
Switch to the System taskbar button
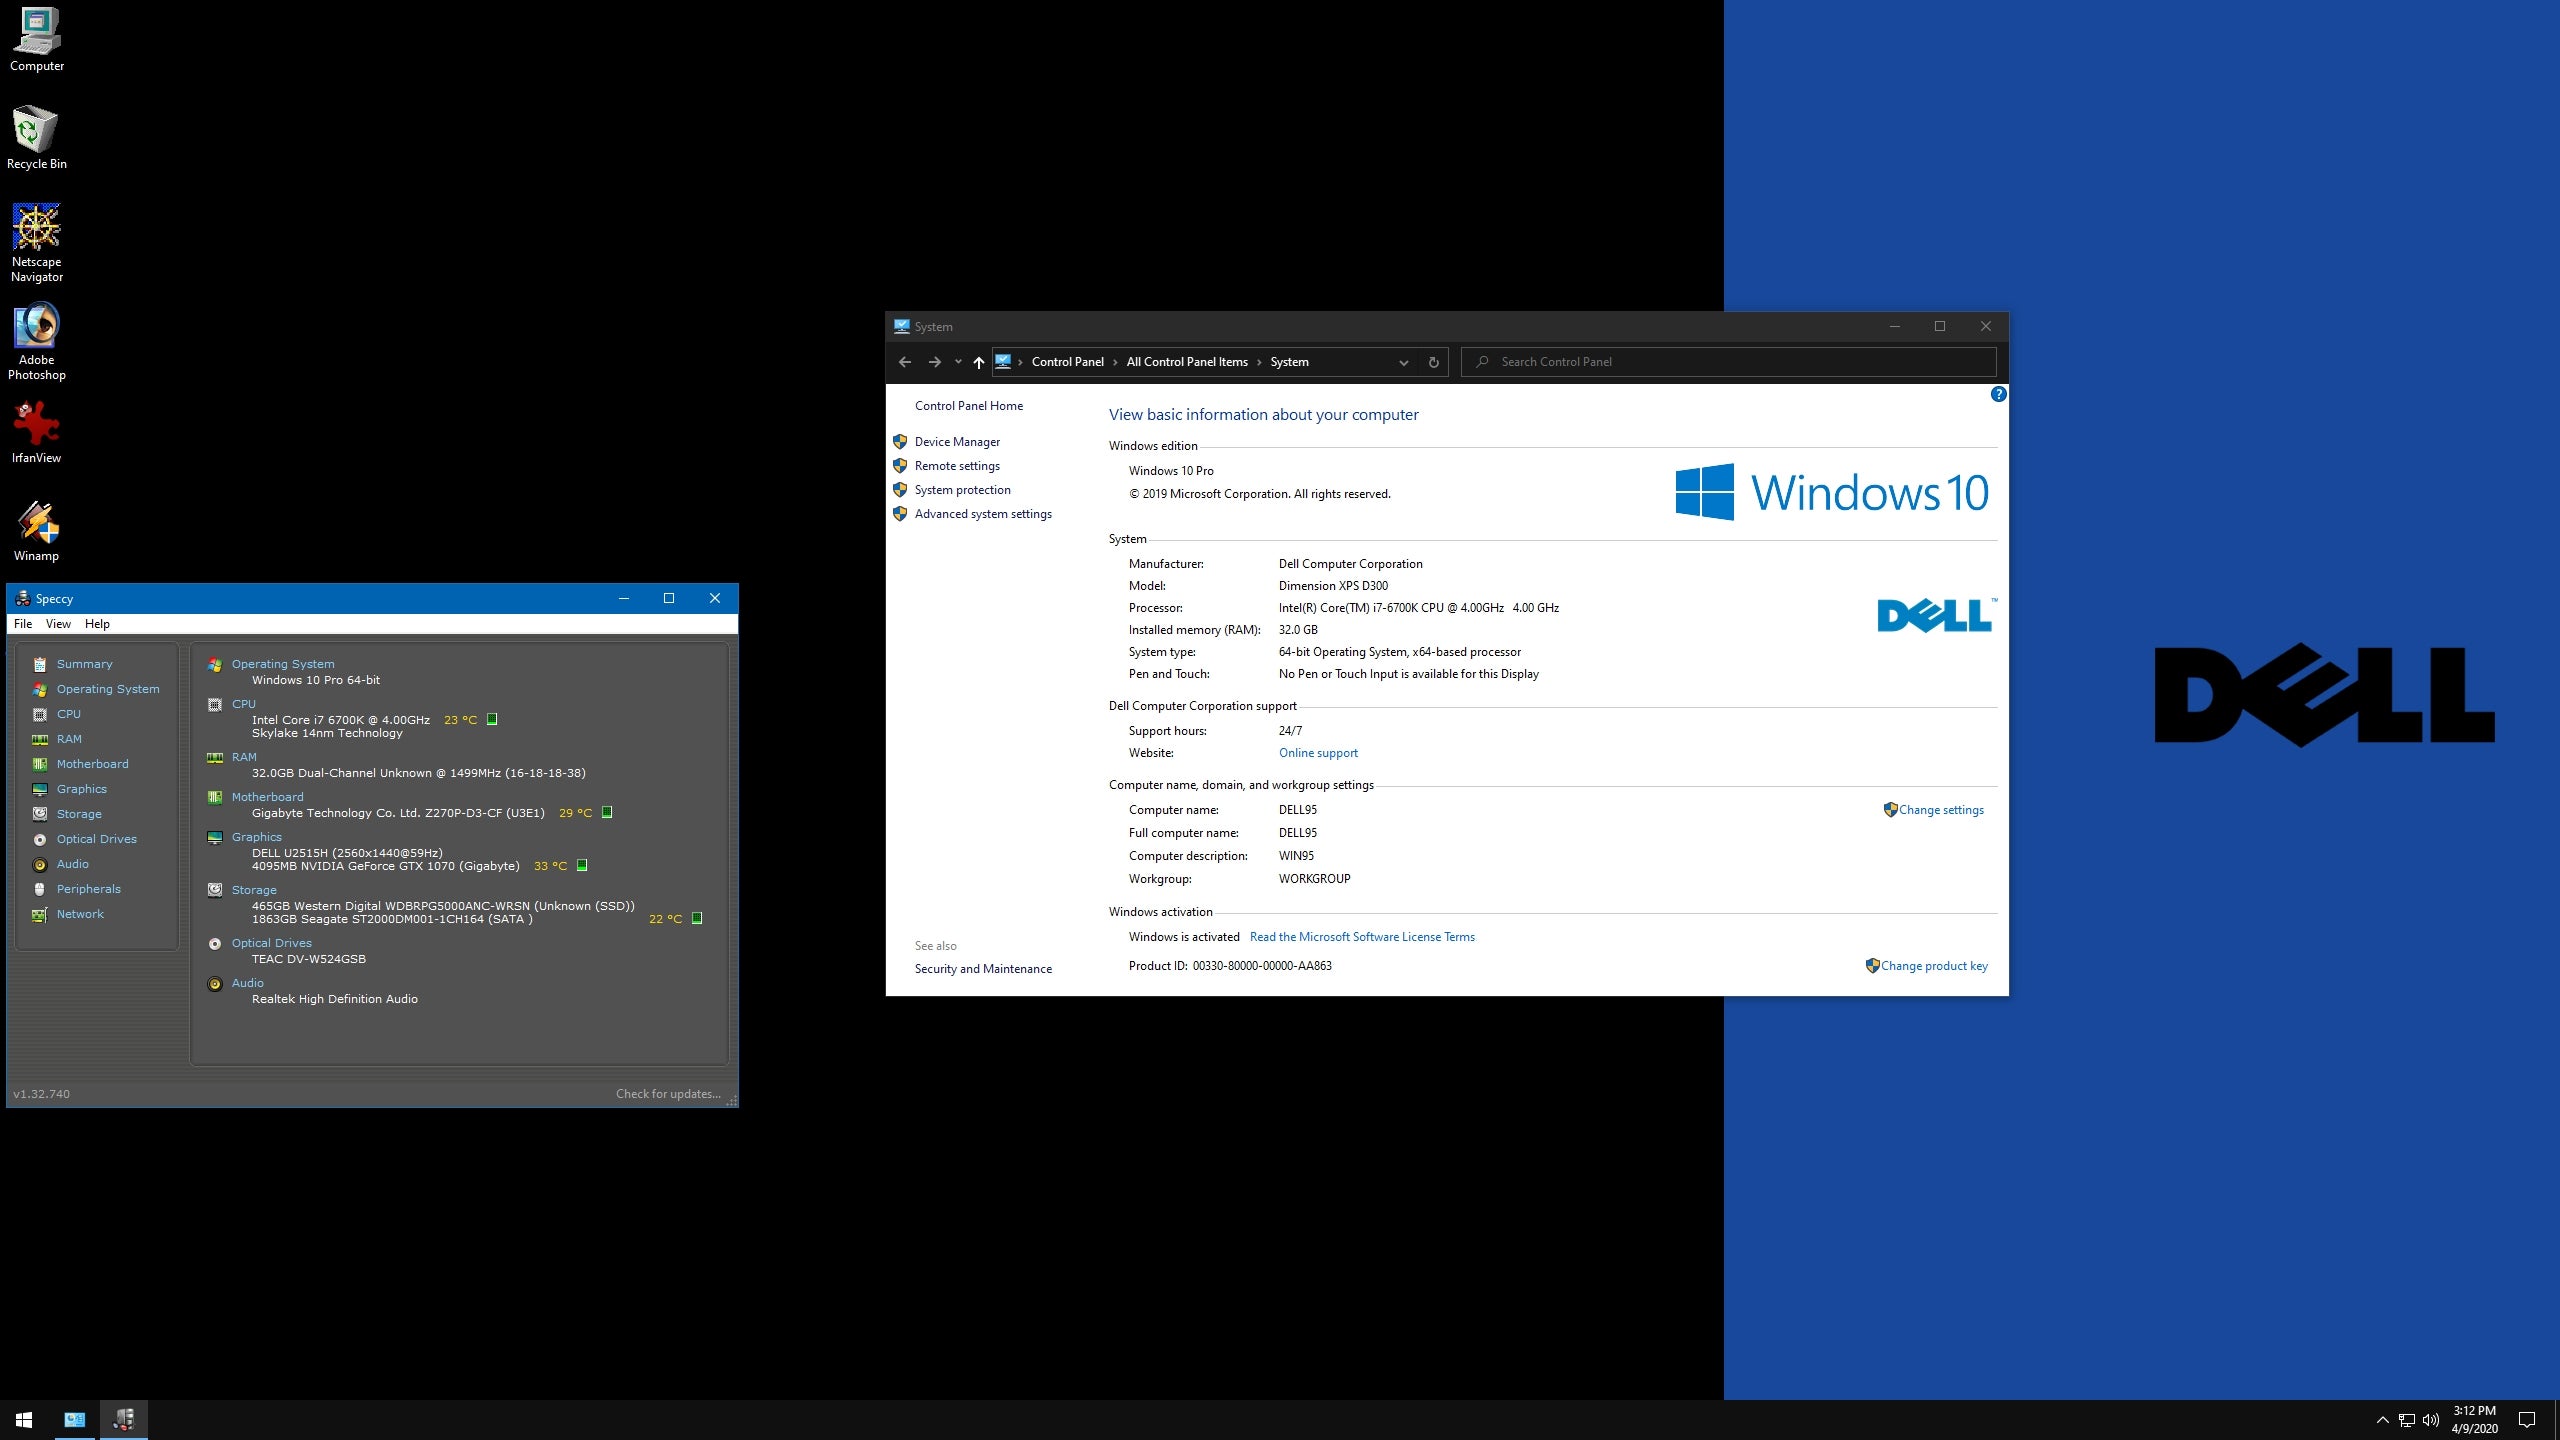pos(75,1420)
